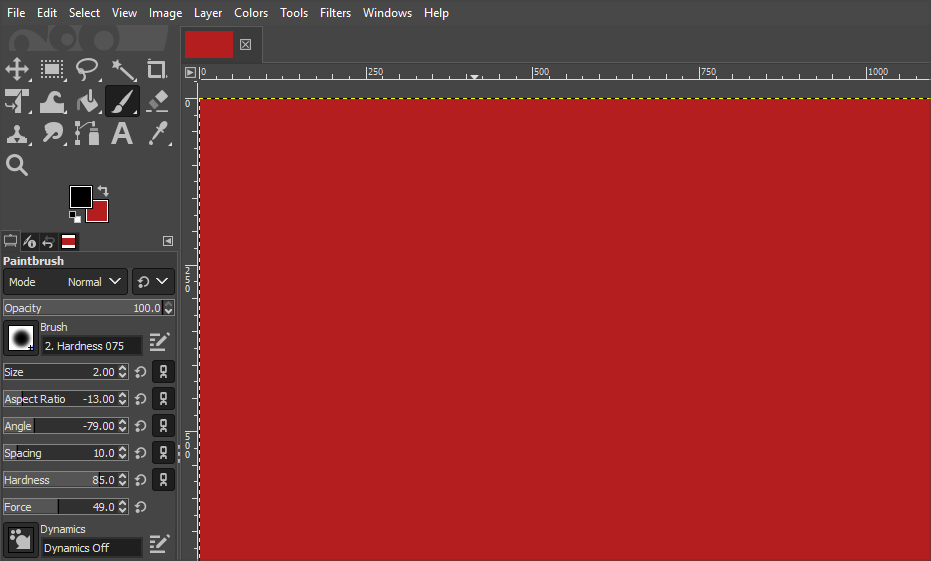Toggle link Size to brush default
The width and height of the screenshot is (931, 561).
pyautogui.click(x=163, y=372)
